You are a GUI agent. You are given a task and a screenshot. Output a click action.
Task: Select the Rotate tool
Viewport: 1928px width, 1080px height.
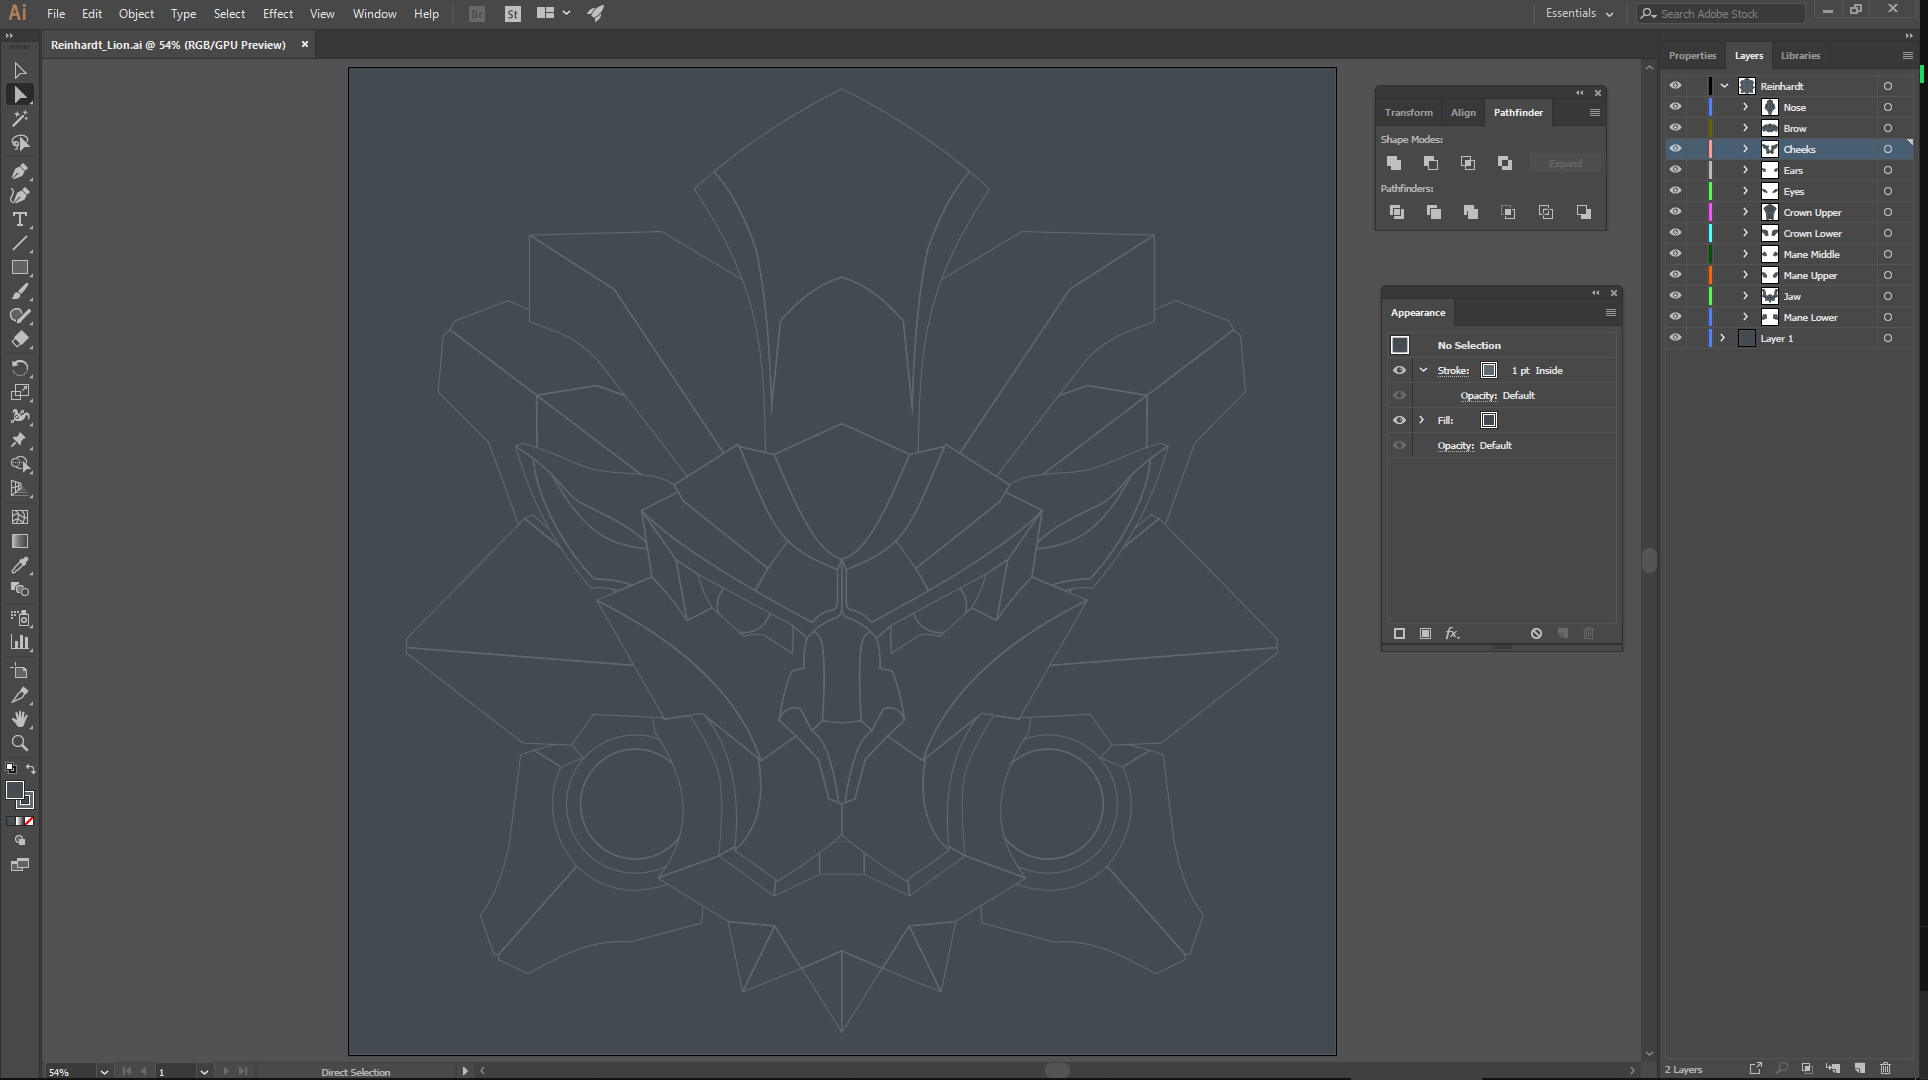(x=20, y=368)
